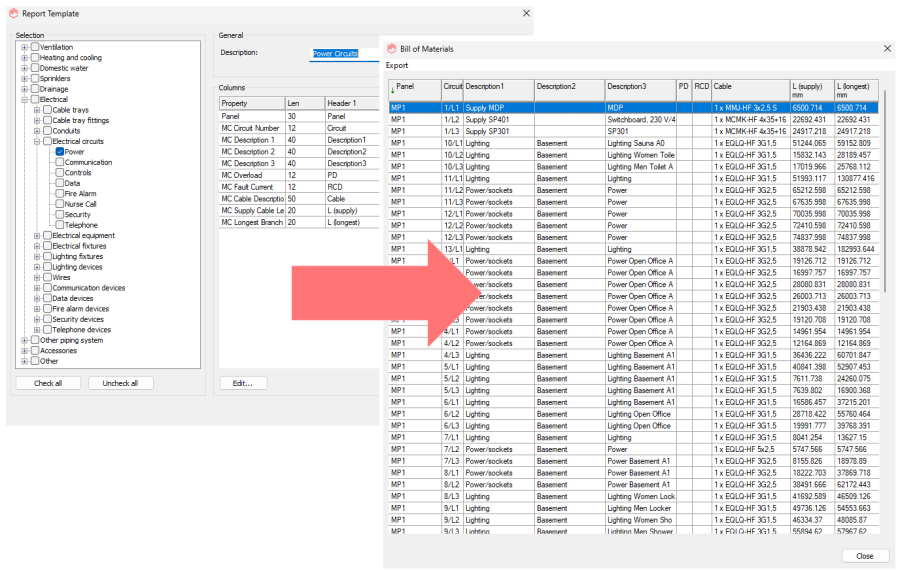Image resolution: width=900 pixels, height=573 pixels.
Task: Check the Ventilation checkbox
Action: coord(35,47)
